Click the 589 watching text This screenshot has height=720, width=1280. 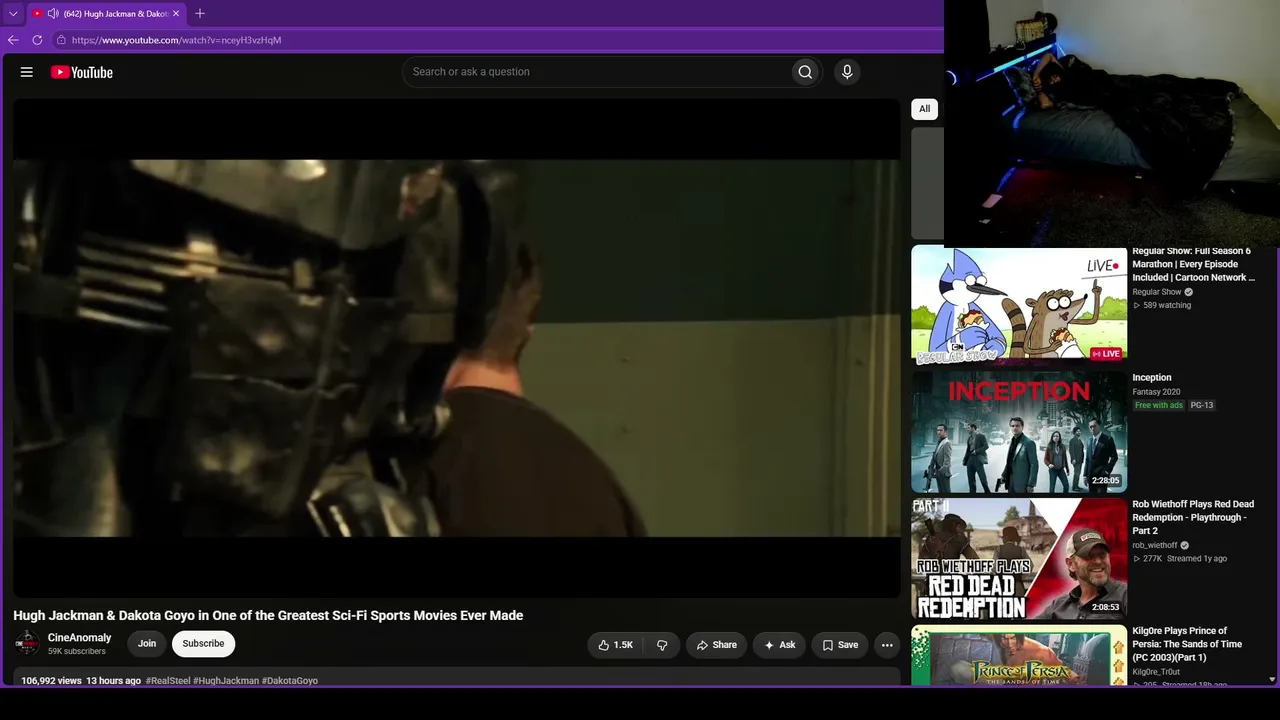(x=1167, y=306)
